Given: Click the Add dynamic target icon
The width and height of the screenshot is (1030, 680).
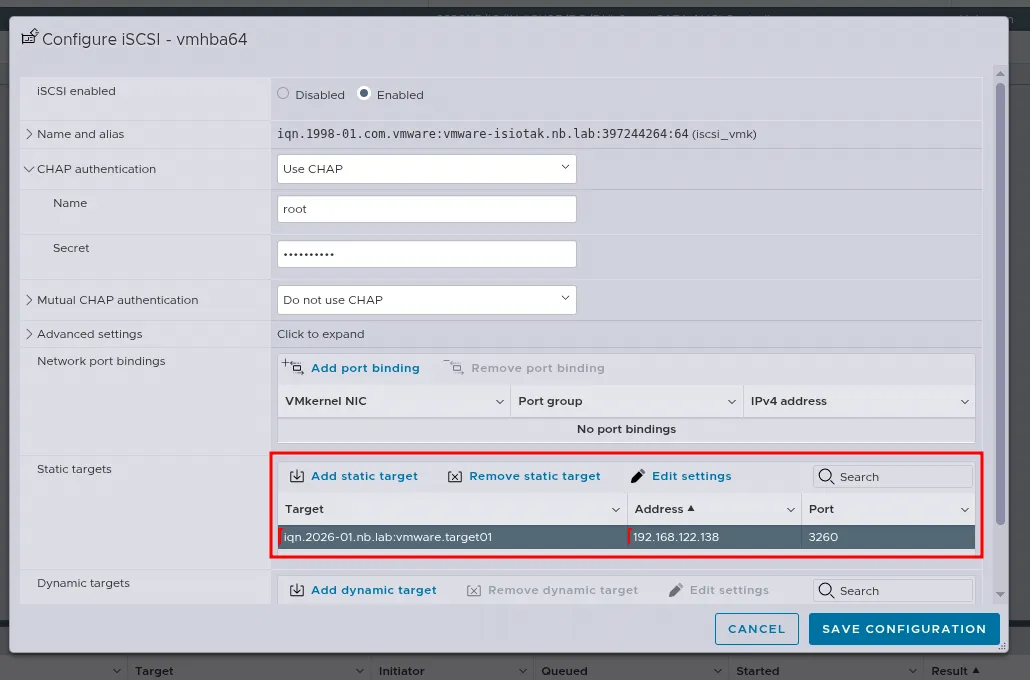Looking at the screenshot, I should coord(297,590).
